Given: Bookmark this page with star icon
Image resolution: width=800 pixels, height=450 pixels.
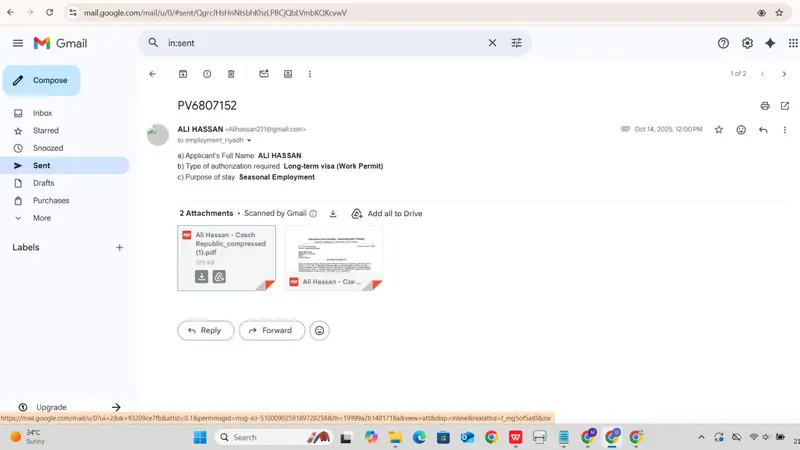Looking at the screenshot, I should click(779, 13).
